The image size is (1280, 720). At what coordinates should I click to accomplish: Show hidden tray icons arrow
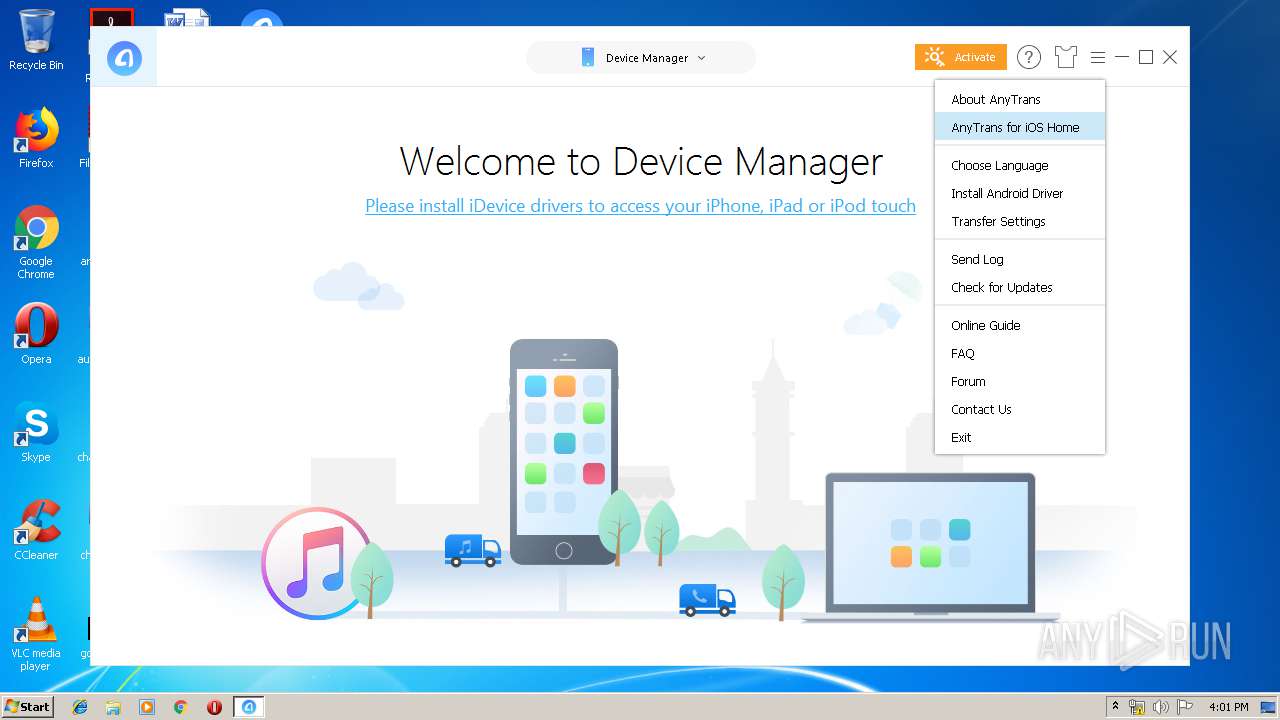coord(1115,707)
